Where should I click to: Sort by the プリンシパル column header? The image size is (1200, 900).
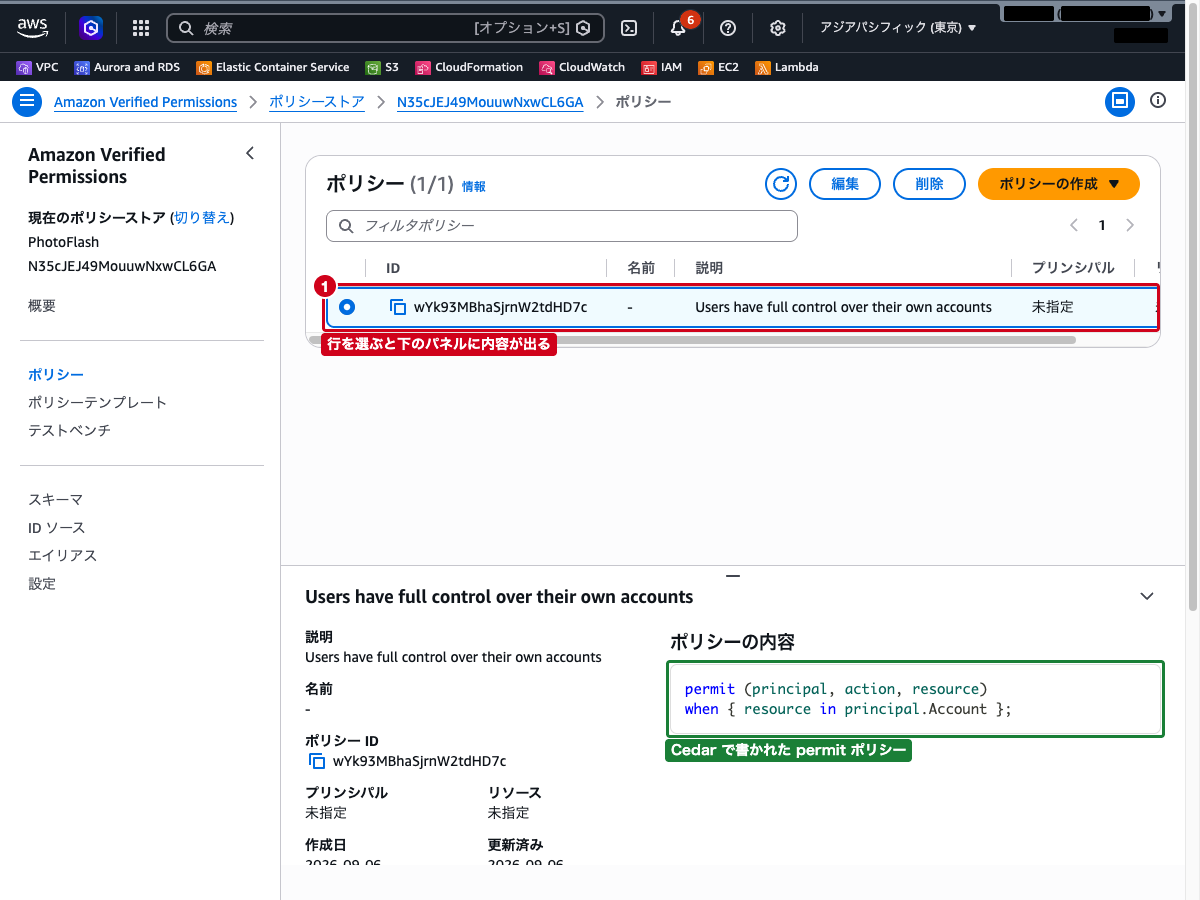[1073, 268]
